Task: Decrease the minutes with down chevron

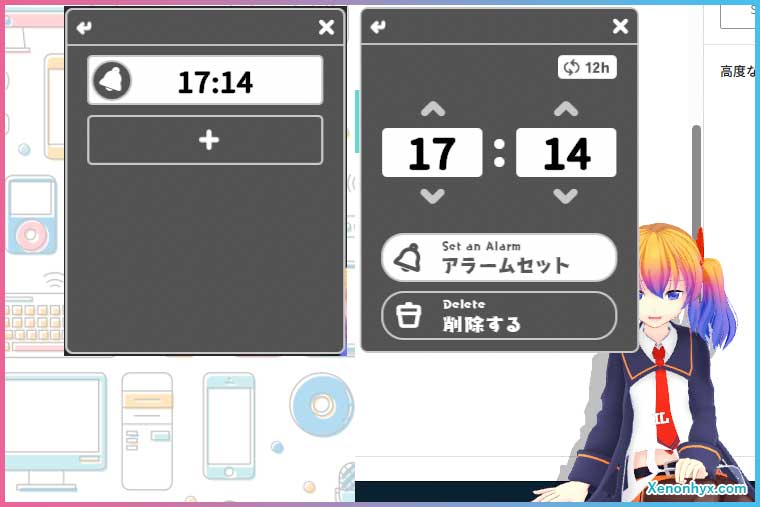Action: coord(566,196)
